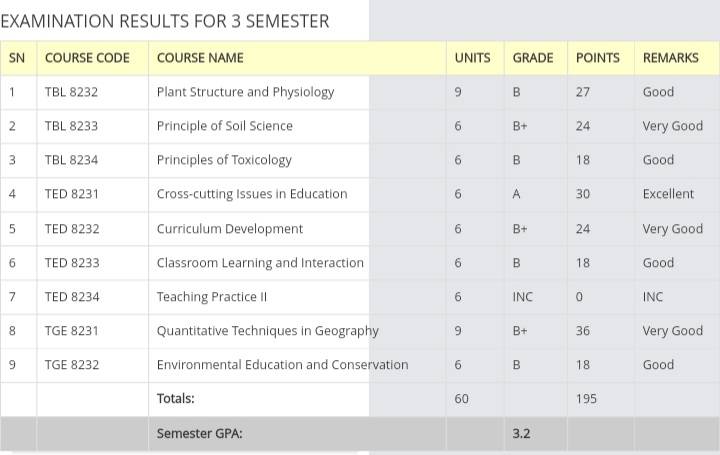Select the UNITS column header
Viewport: 720px width, 455px height.
(472, 58)
